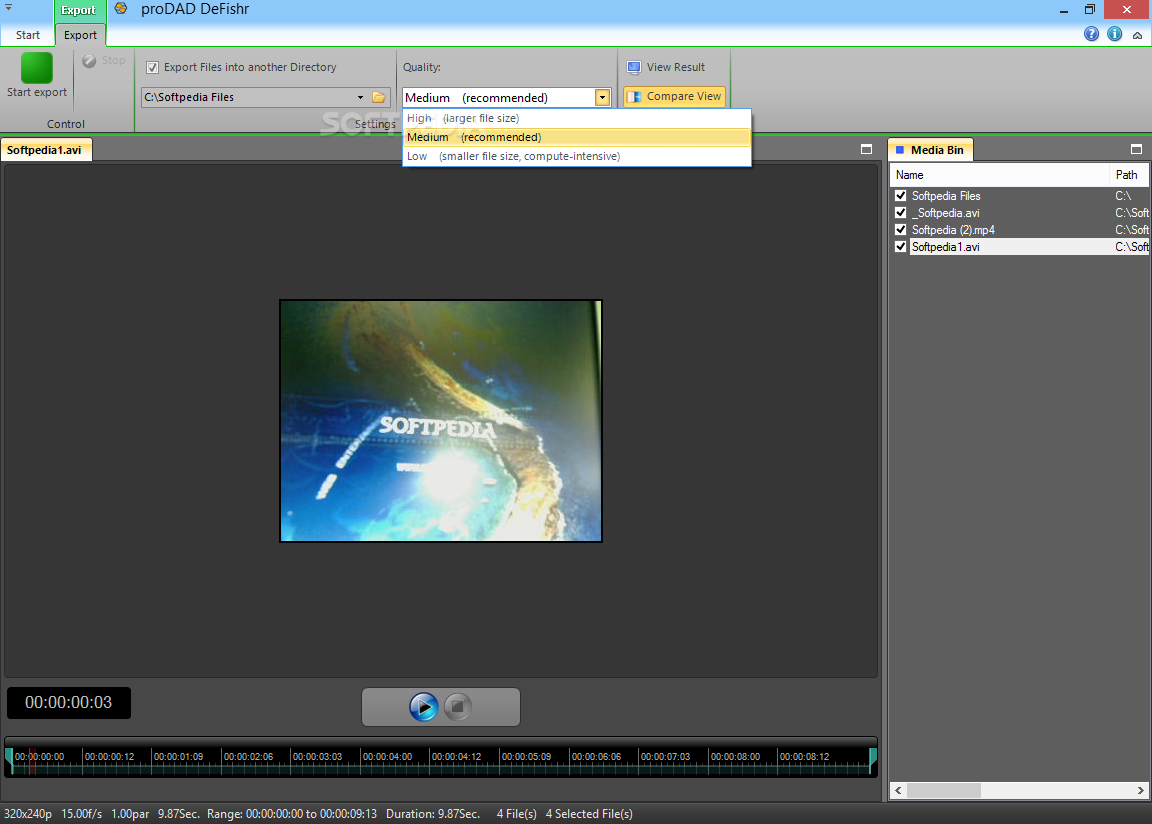The width and height of the screenshot is (1152, 824).
Task: Click the View Result monitor icon
Action: point(634,68)
